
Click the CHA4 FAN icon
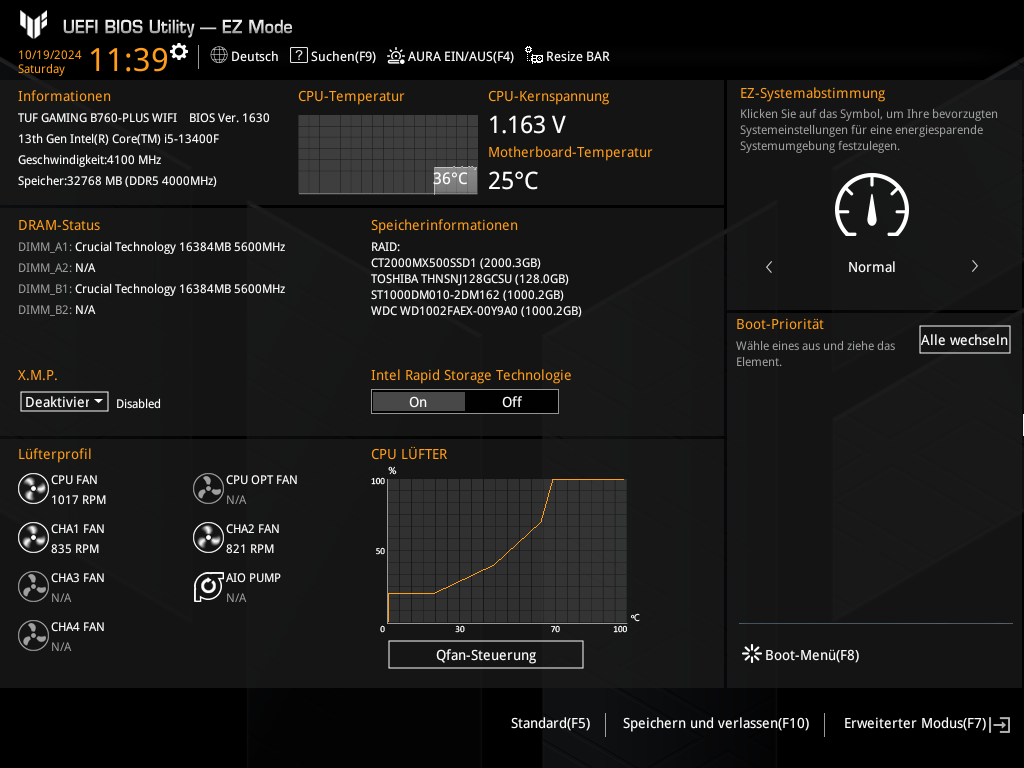click(x=33, y=635)
